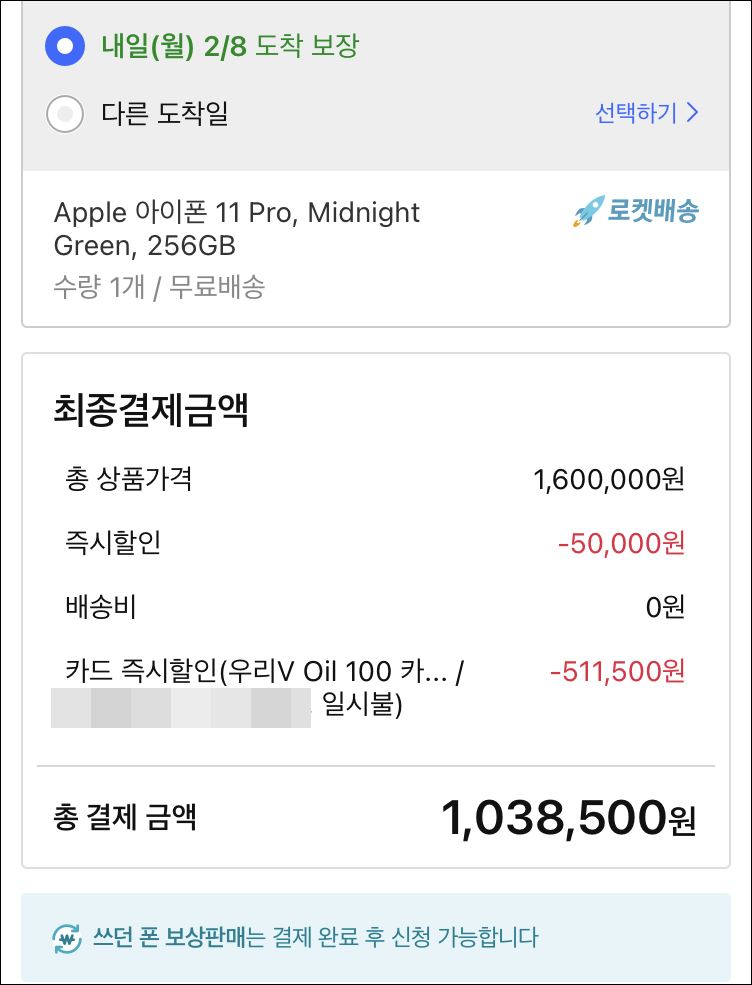Open the 쓰던 폰 보상판매 link
The image size is (752, 985).
click(x=168, y=938)
